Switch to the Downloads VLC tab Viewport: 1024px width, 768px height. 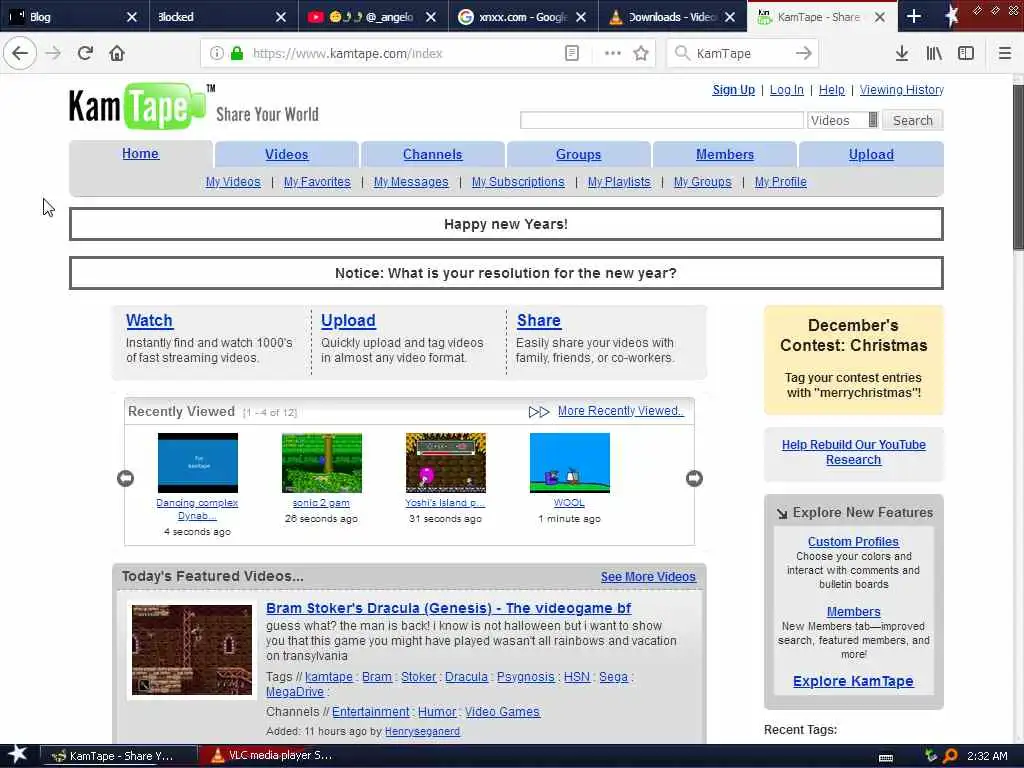[672, 16]
